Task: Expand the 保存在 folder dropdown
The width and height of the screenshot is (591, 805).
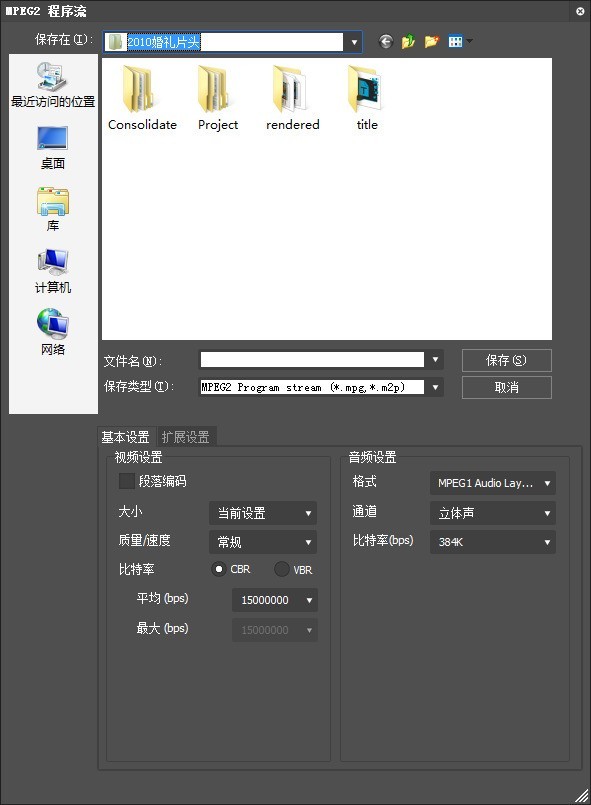Action: (354, 42)
